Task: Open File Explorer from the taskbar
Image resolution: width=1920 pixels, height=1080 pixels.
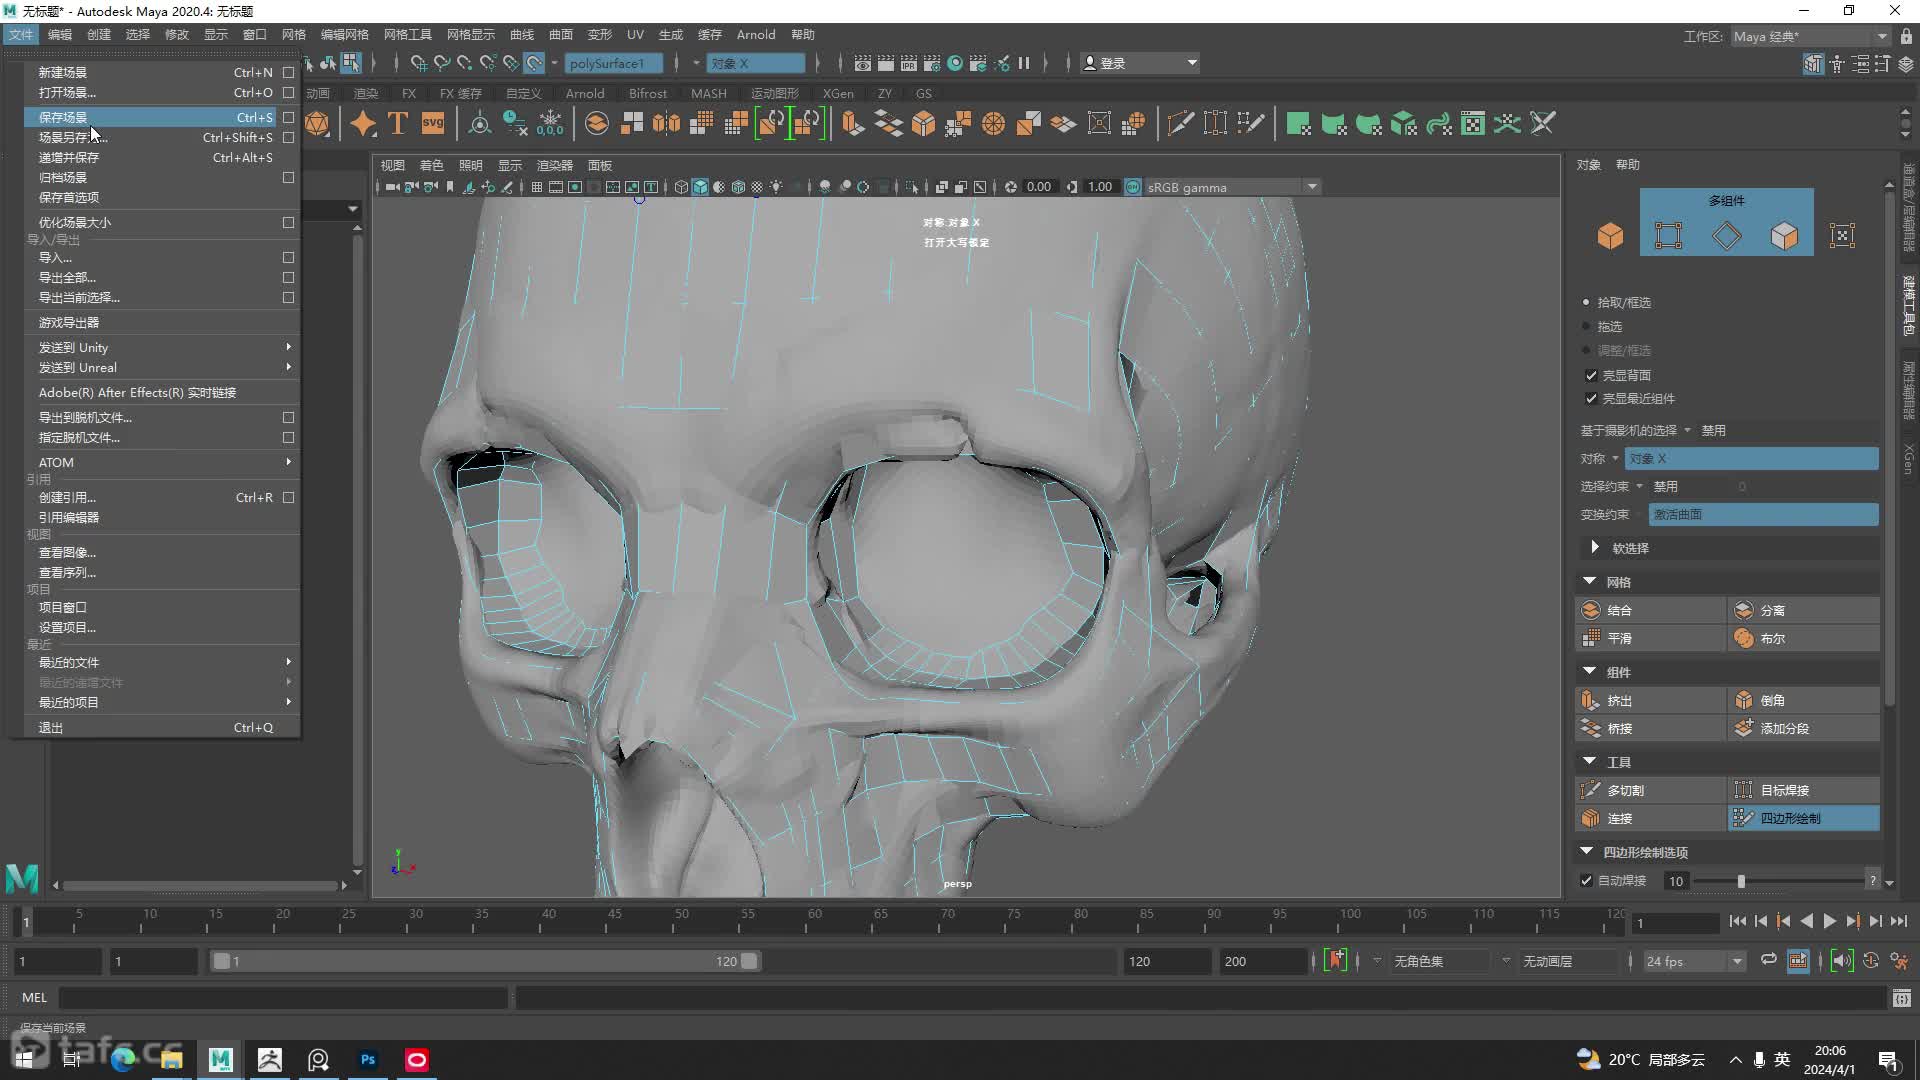Action: (172, 1060)
